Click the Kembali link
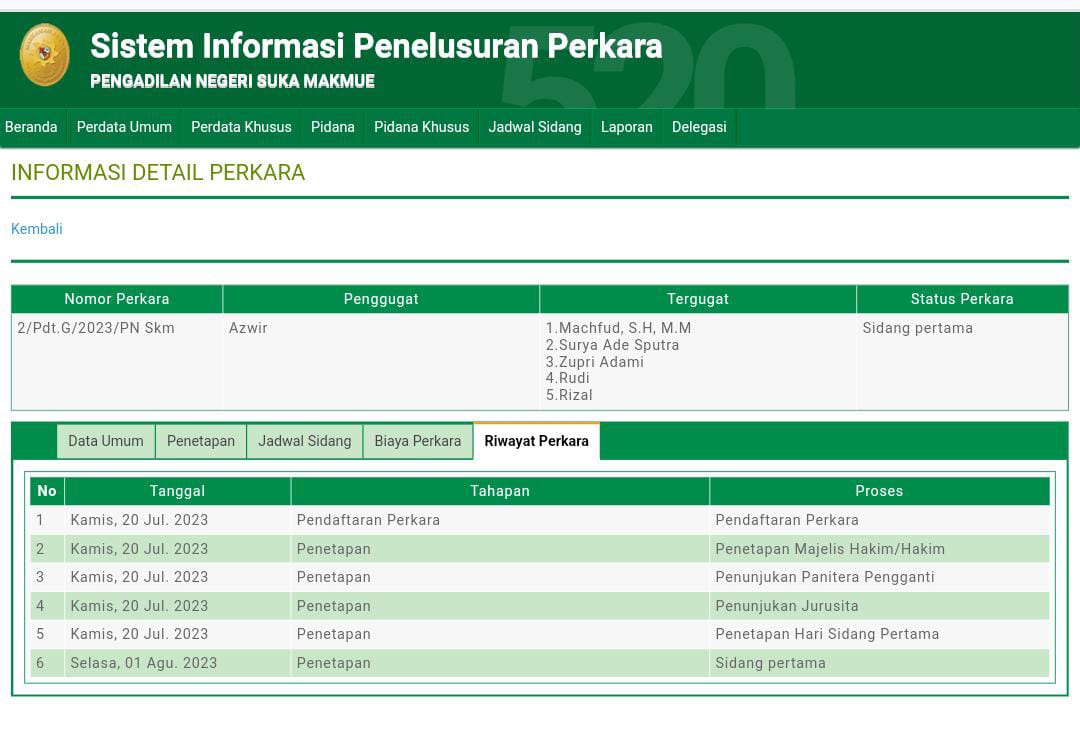Viewport: 1080px width, 730px height. (x=37, y=229)
